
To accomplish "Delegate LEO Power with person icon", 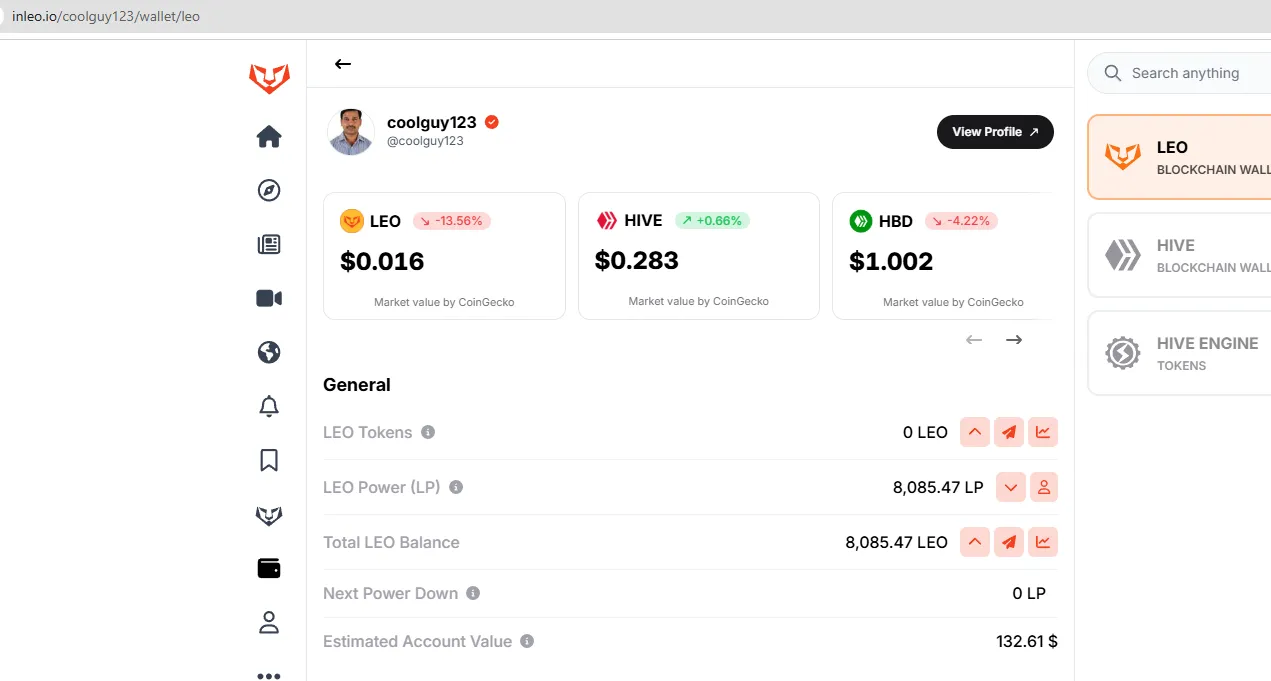I will [x=1044, y=487].
